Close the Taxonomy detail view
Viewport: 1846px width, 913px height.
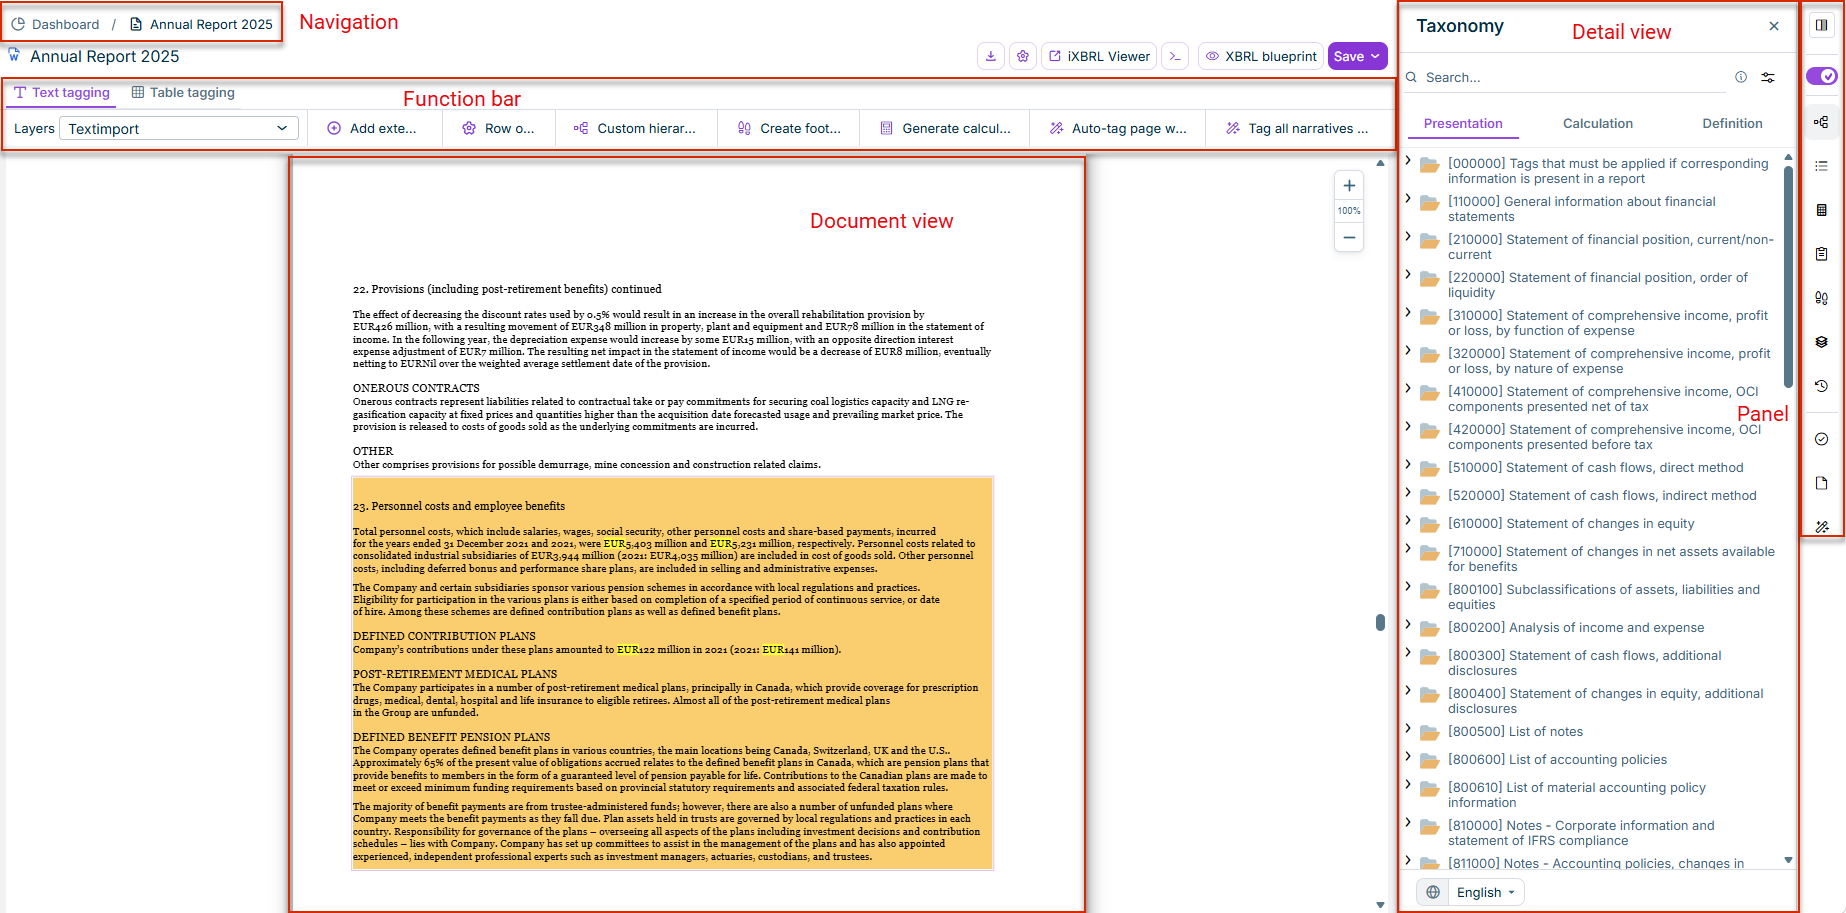pos(1774,26)
